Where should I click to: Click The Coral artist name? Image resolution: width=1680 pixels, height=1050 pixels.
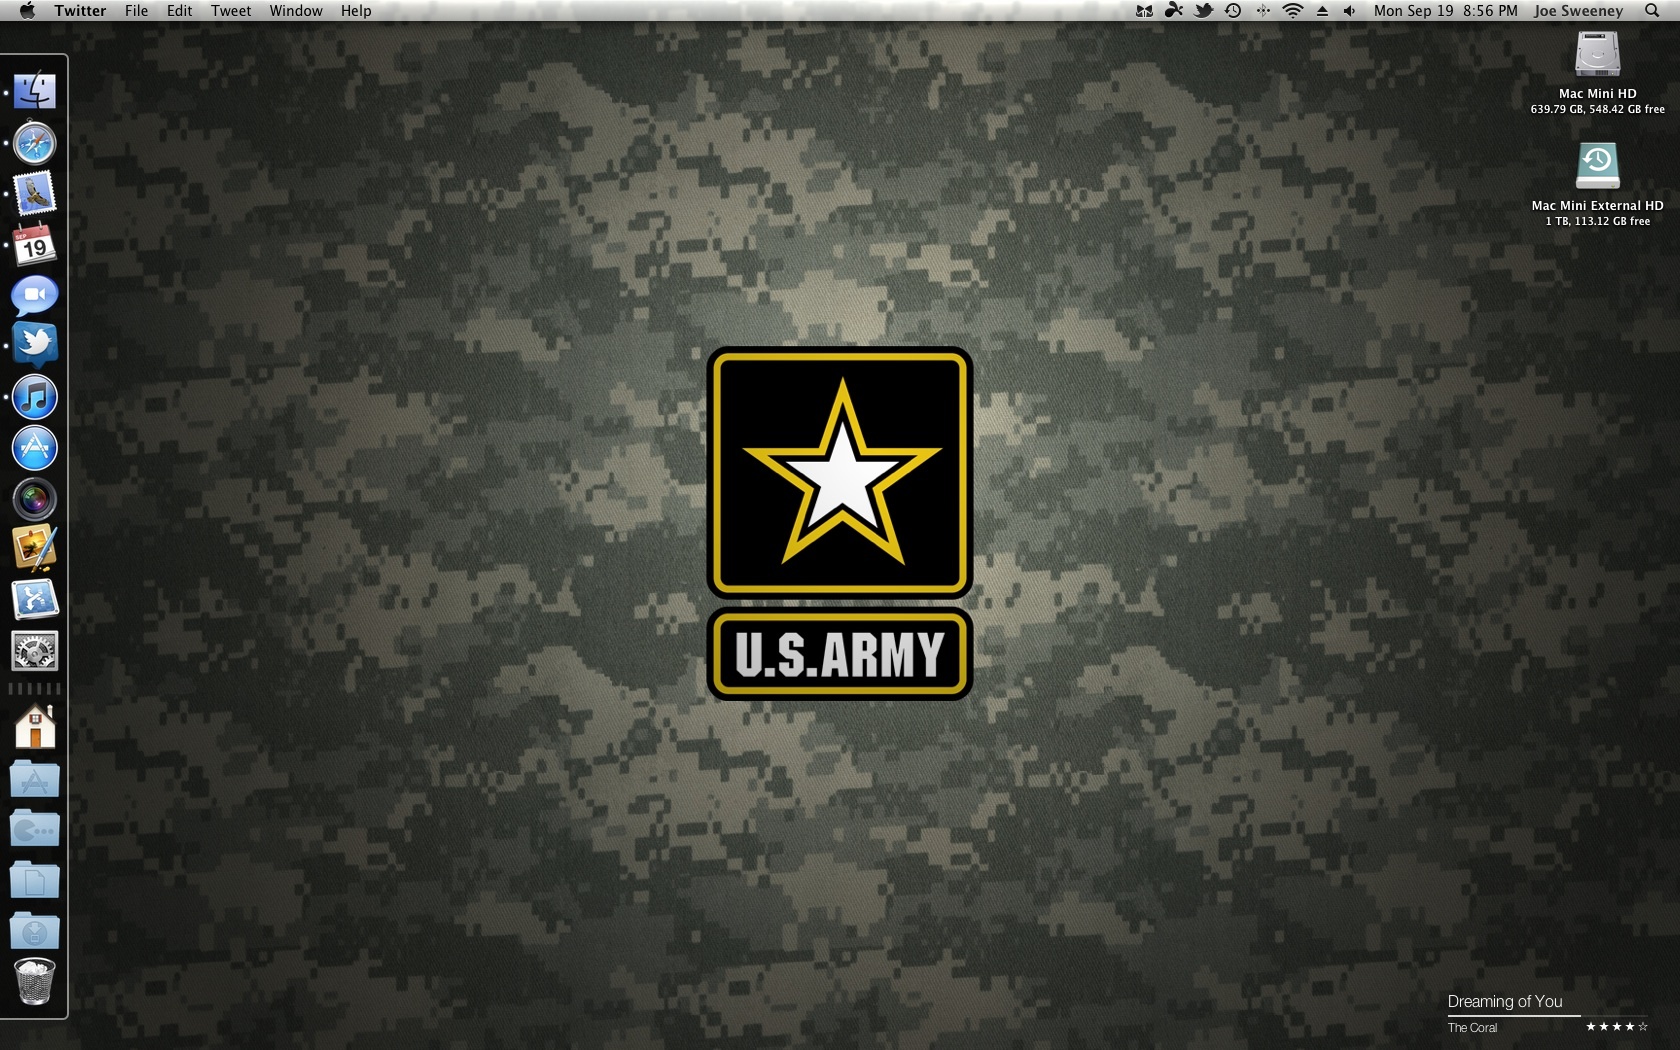(x=1472, y=1027)
